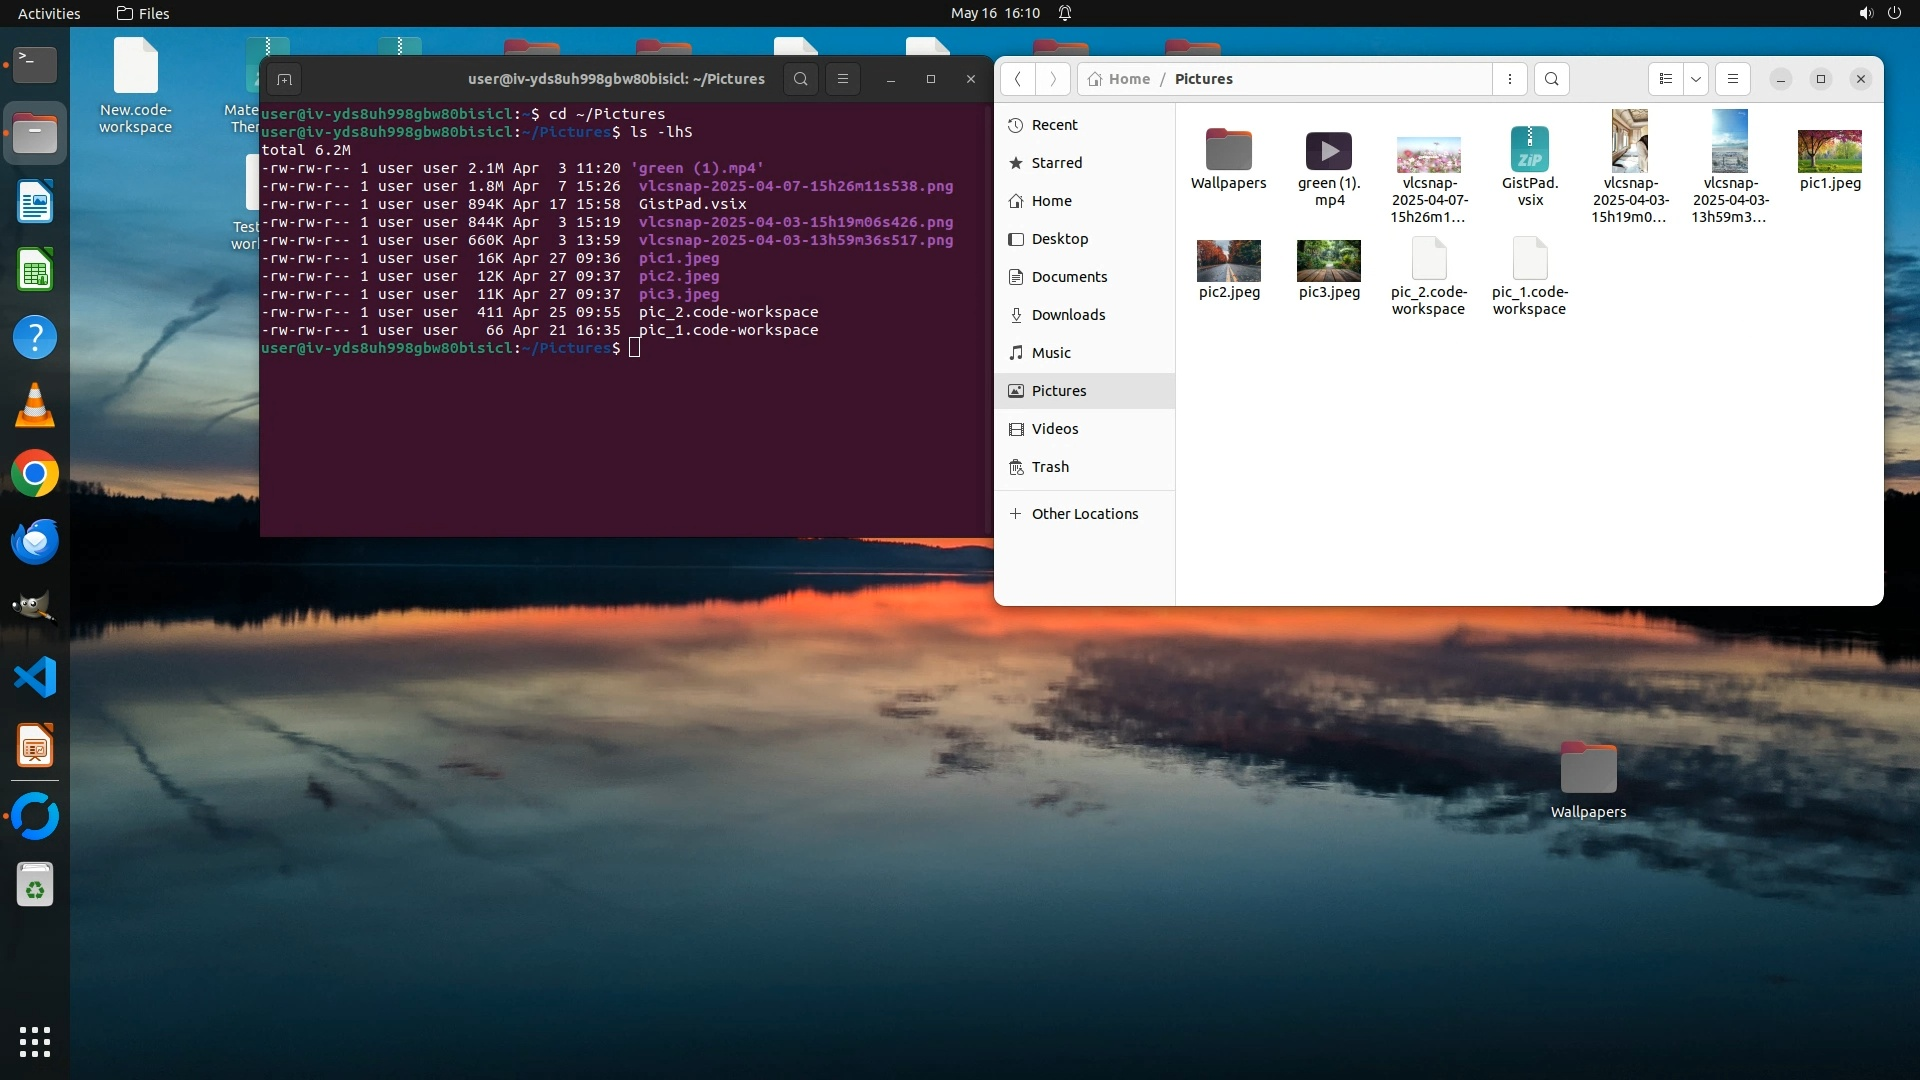Open new tab in terminal window
The width and height of the screenshot is (1920, 1080).
tap(284, 79)
